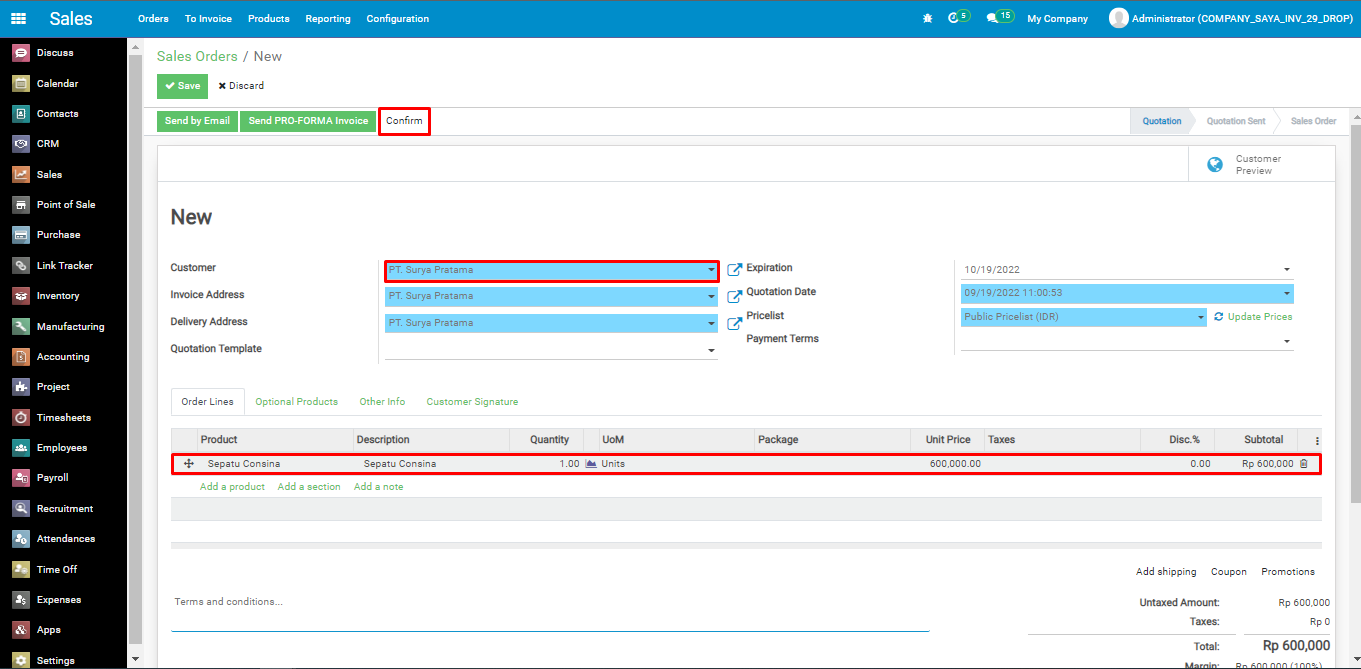Expand the Quotation Template dropdown
The image size is (1361, 669).
[711, 351]
